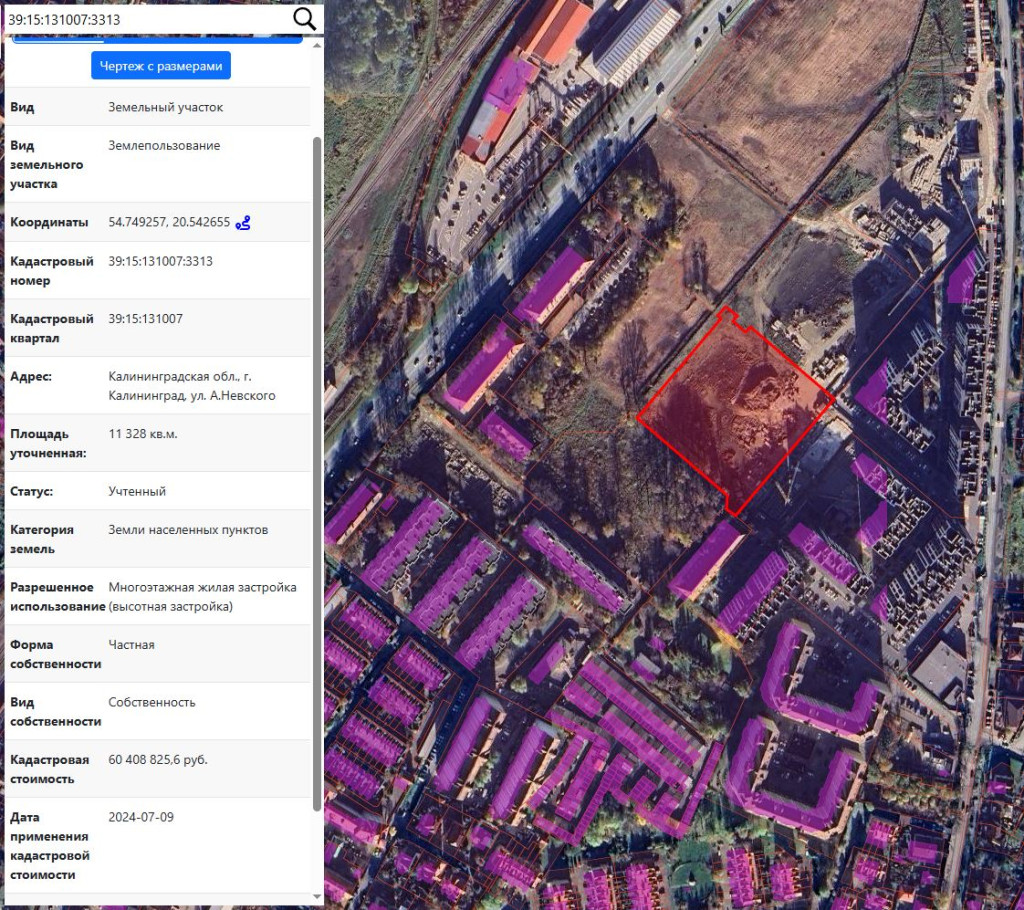Select cadastral value '60 408 825,6 руб.'
Screen dimensions: 1024x910
click(158, 760)
